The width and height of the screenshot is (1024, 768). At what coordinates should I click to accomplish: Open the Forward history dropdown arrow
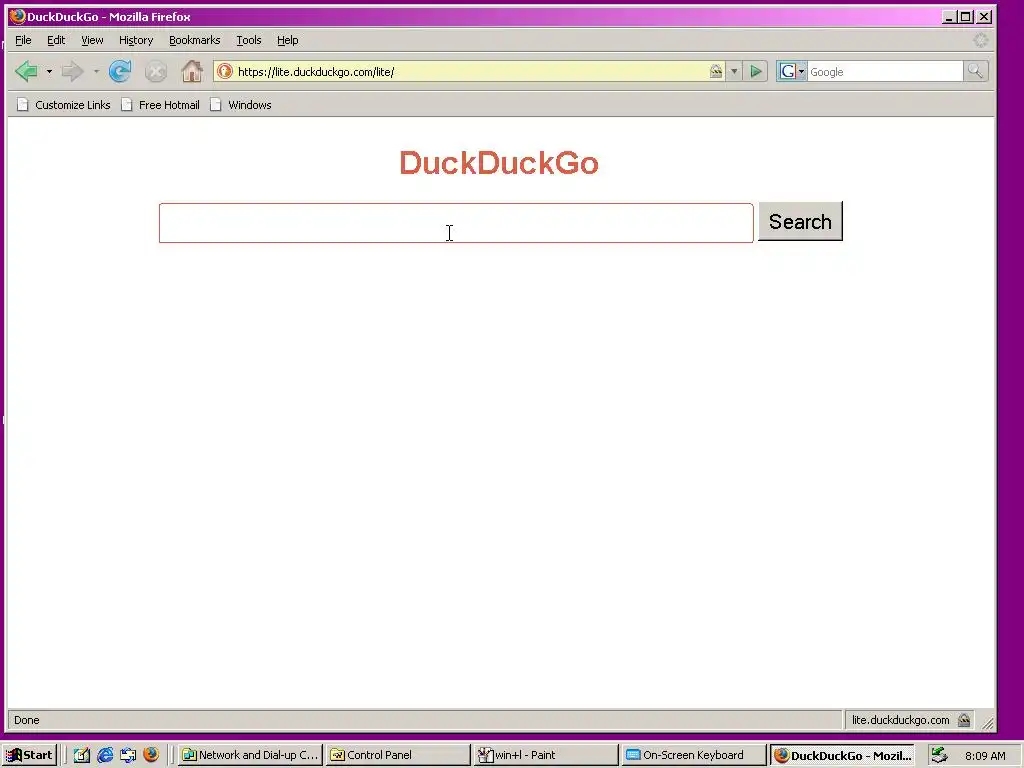tap(96, 71)
